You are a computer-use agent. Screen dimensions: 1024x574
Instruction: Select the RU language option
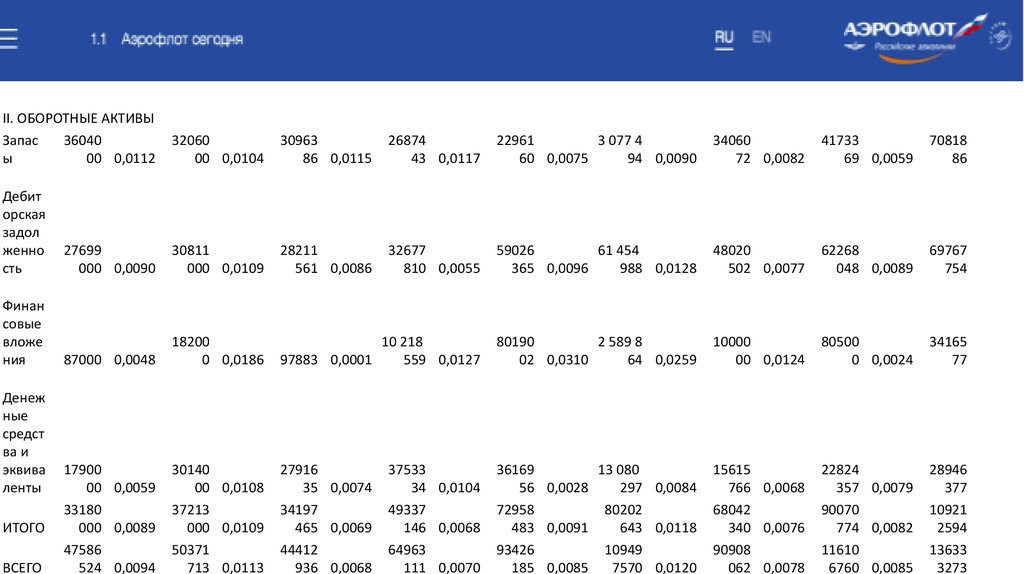pyautogui.click(x=724, y=37)
